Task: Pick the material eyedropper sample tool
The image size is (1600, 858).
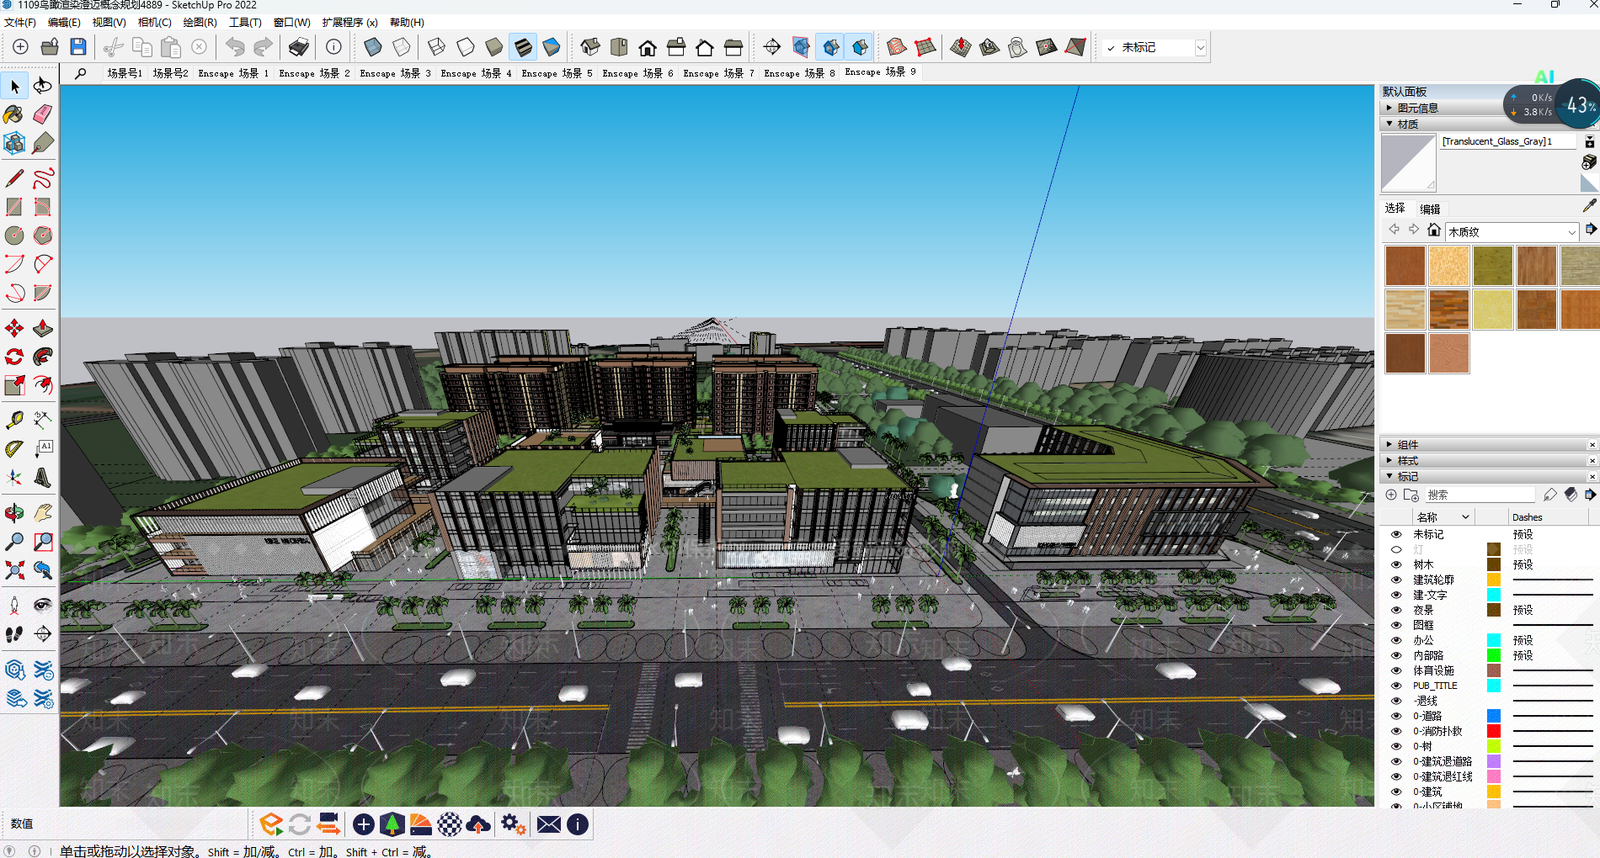Action: click(1590, 205)
